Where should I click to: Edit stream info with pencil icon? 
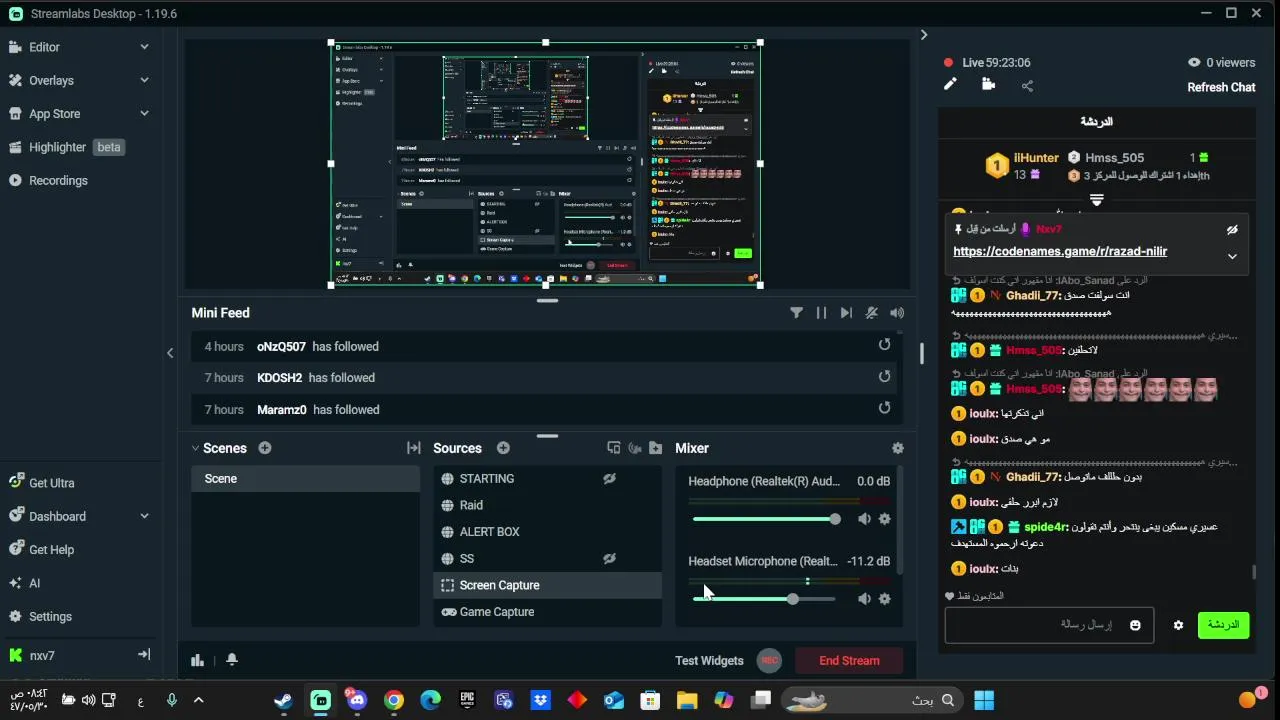point(950,85)
